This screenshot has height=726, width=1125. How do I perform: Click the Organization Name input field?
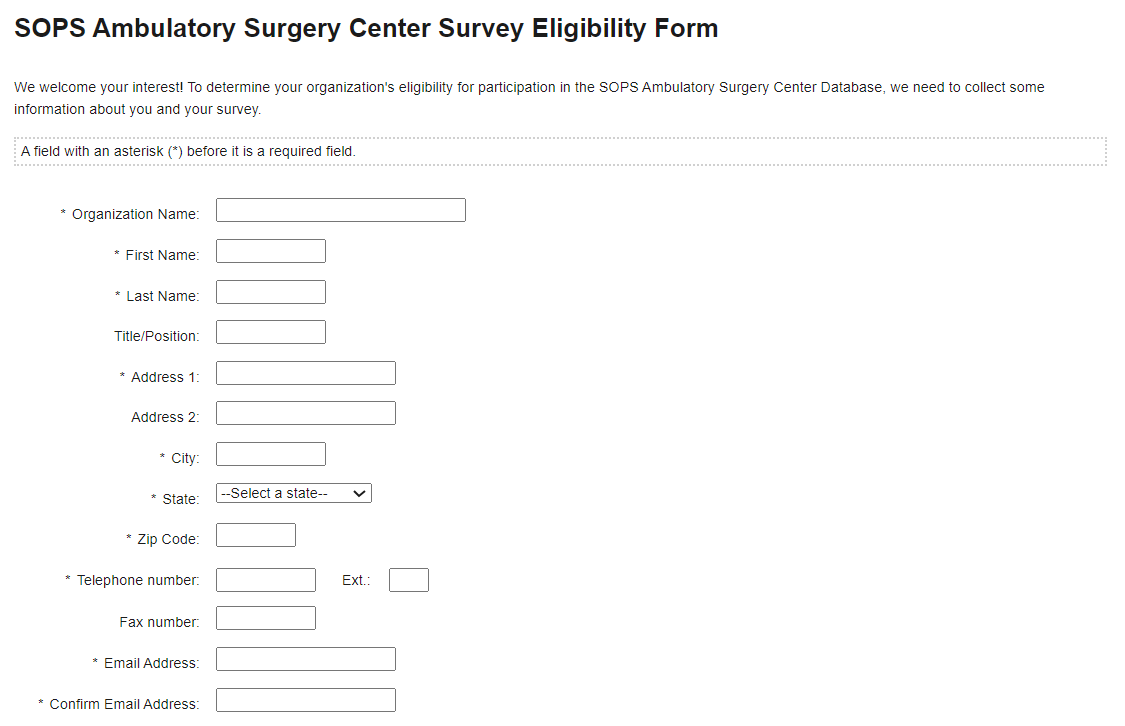[x=340, y=210]
